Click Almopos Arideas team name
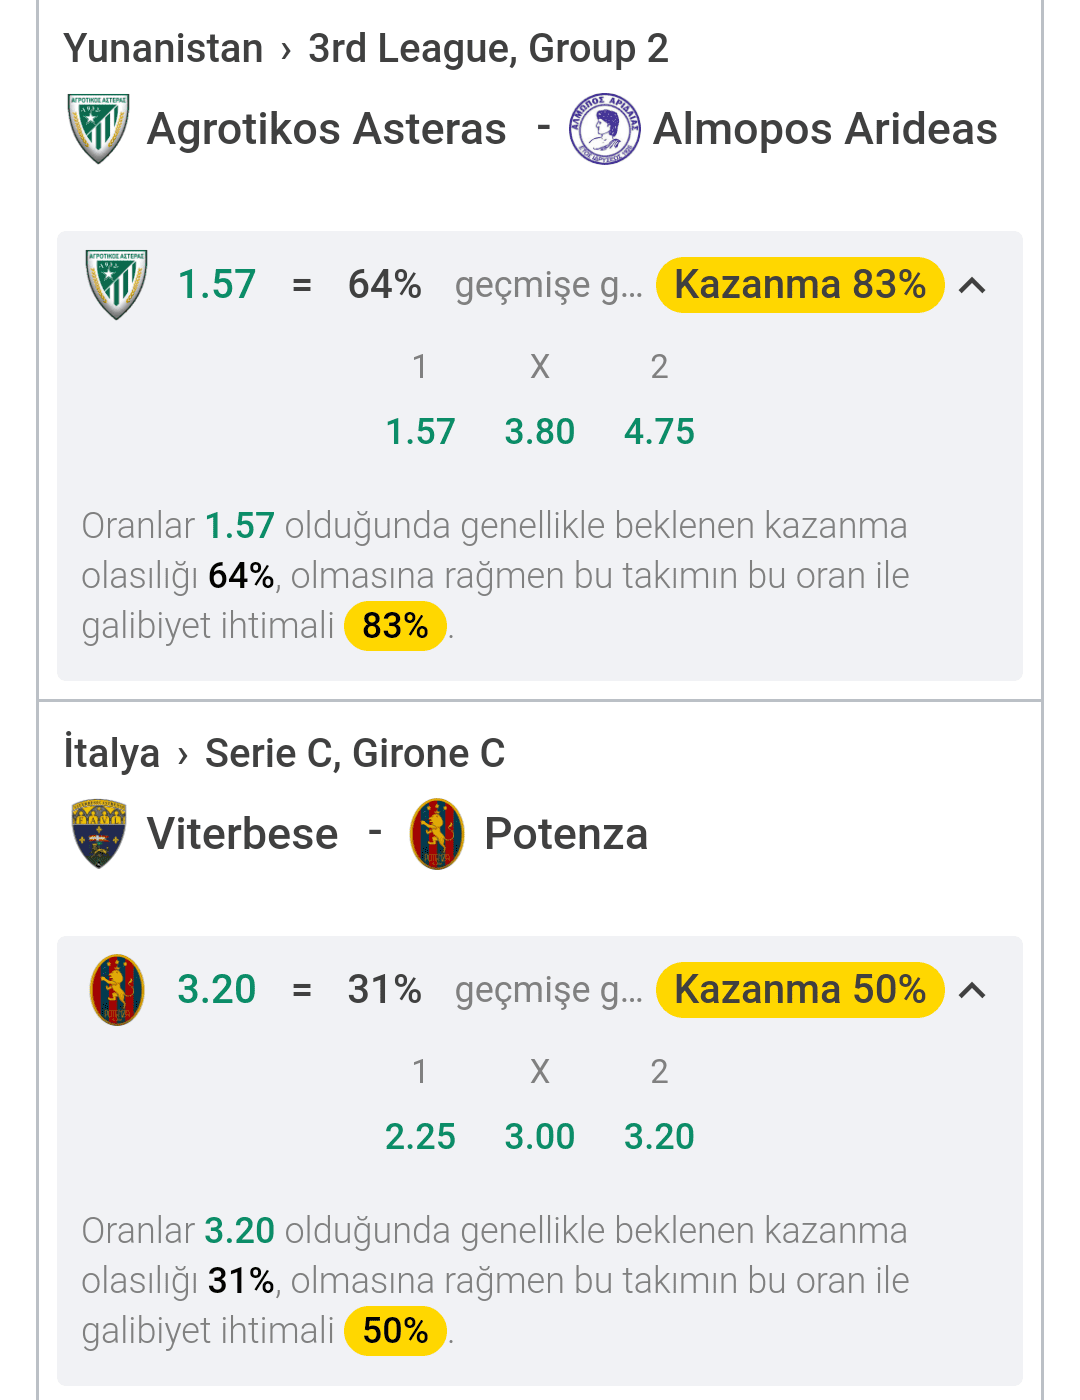 coord(825,129)
